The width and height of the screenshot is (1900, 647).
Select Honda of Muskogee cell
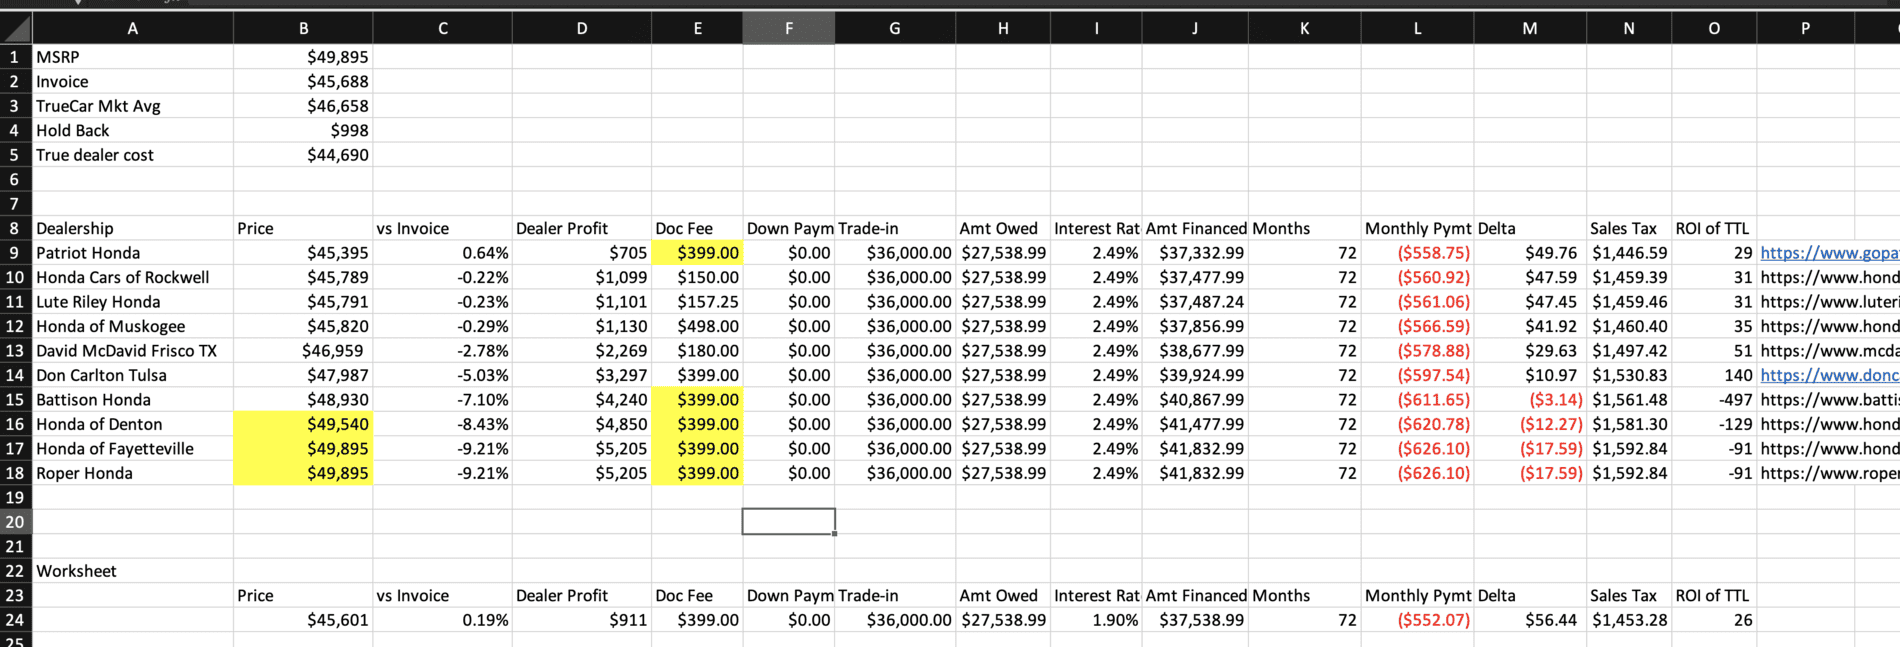pyautogui.click(x=133, y=326)
